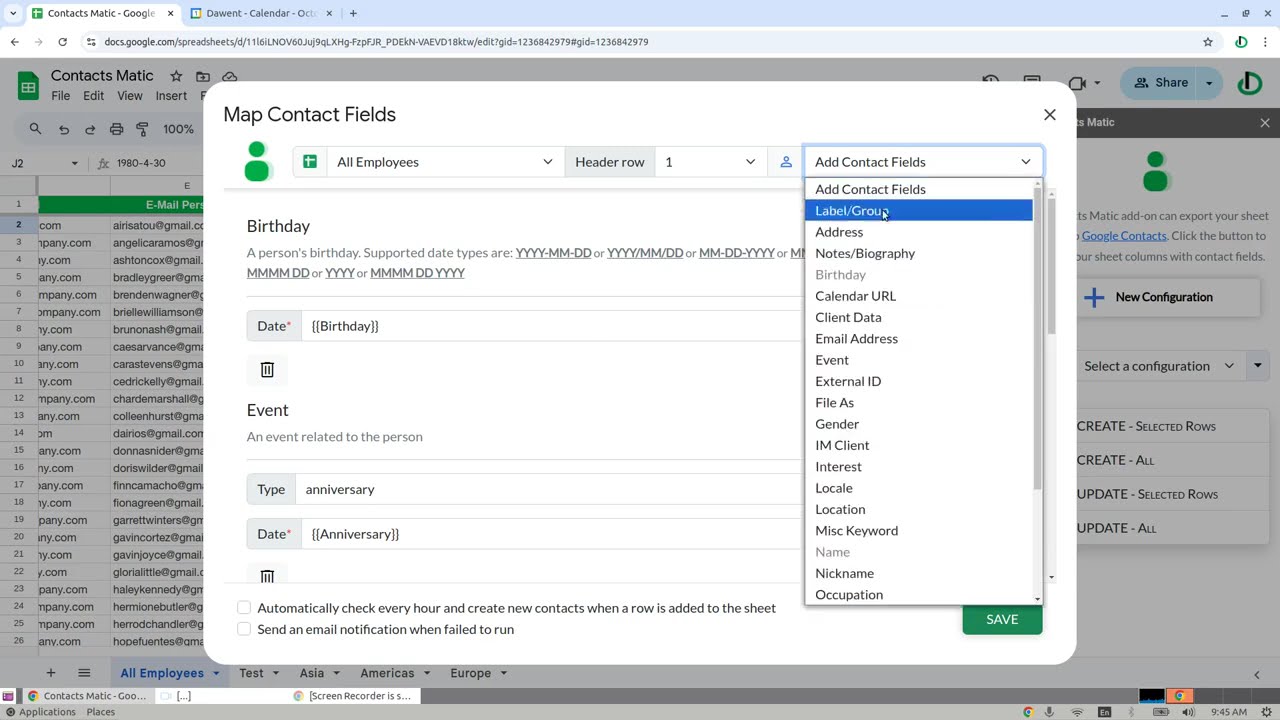Image resolution: width=1280 pixels, height=720 pixels.
Task: Select Address from the field list
Action: (919, 232)
